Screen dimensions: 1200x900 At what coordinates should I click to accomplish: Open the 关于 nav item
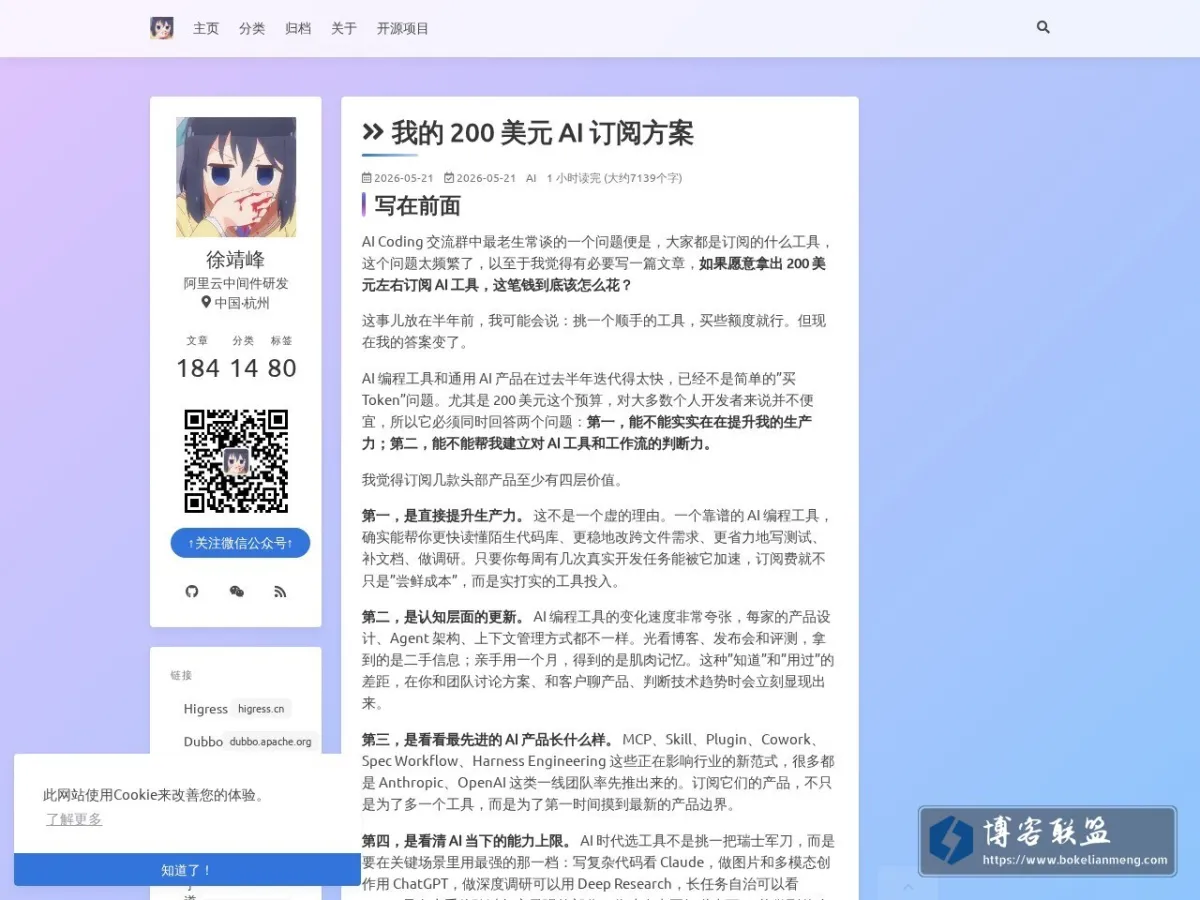point(344,28)
